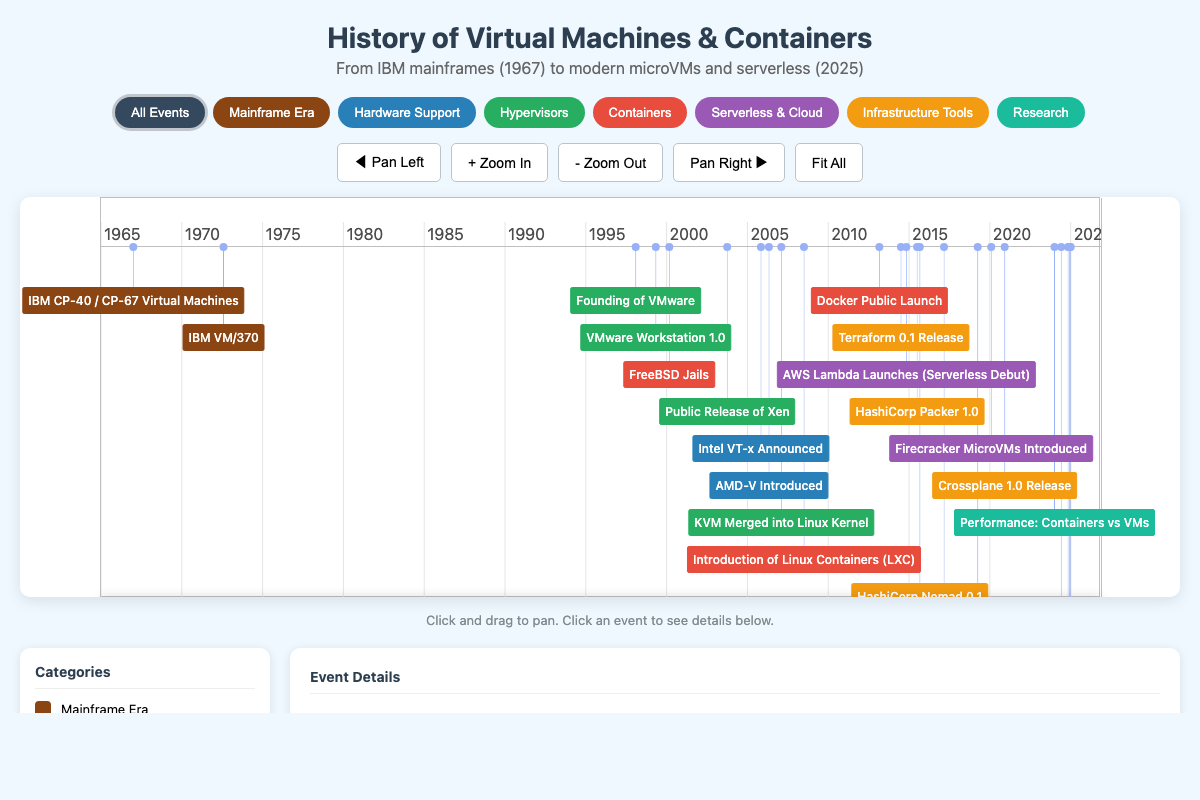
Task: Open details for "Docker Public Launch"
Action: click(878, 300)
